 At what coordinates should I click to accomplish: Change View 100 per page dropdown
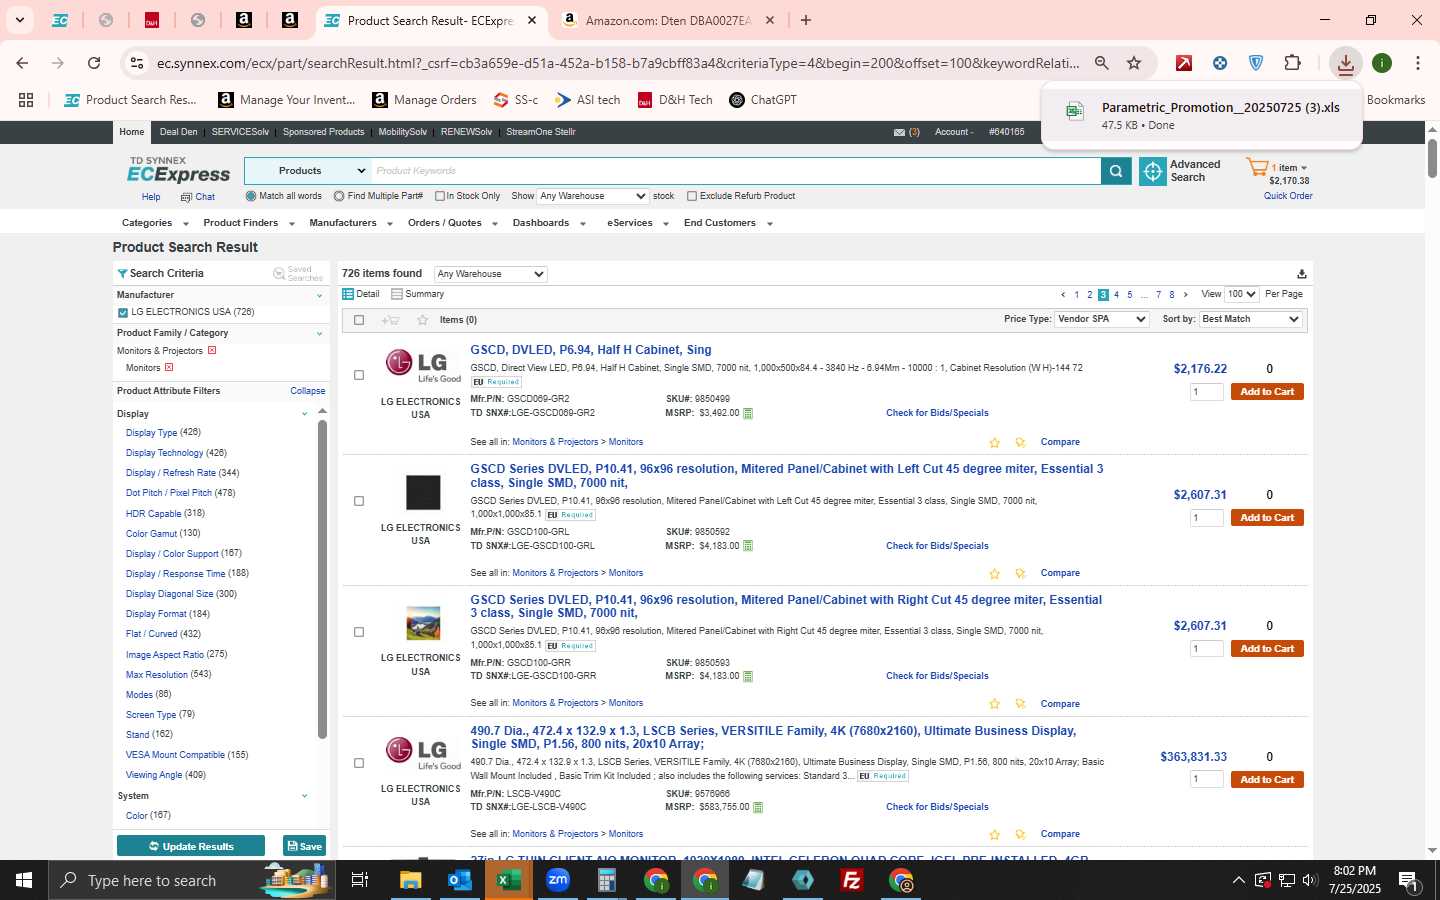(x=1242, y=294)
